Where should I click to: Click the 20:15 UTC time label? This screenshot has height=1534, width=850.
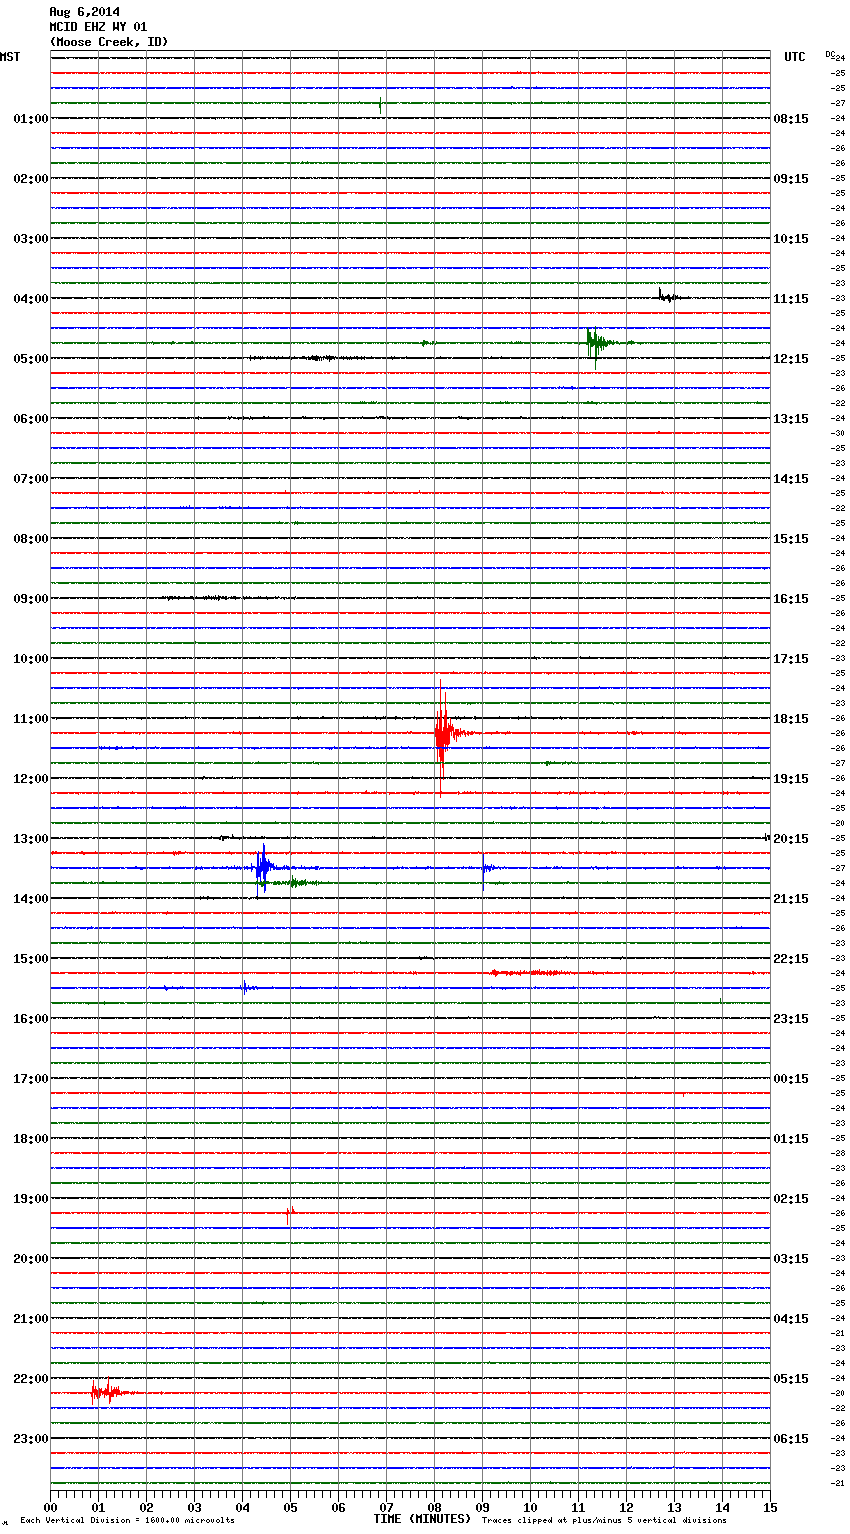[791, 839]
